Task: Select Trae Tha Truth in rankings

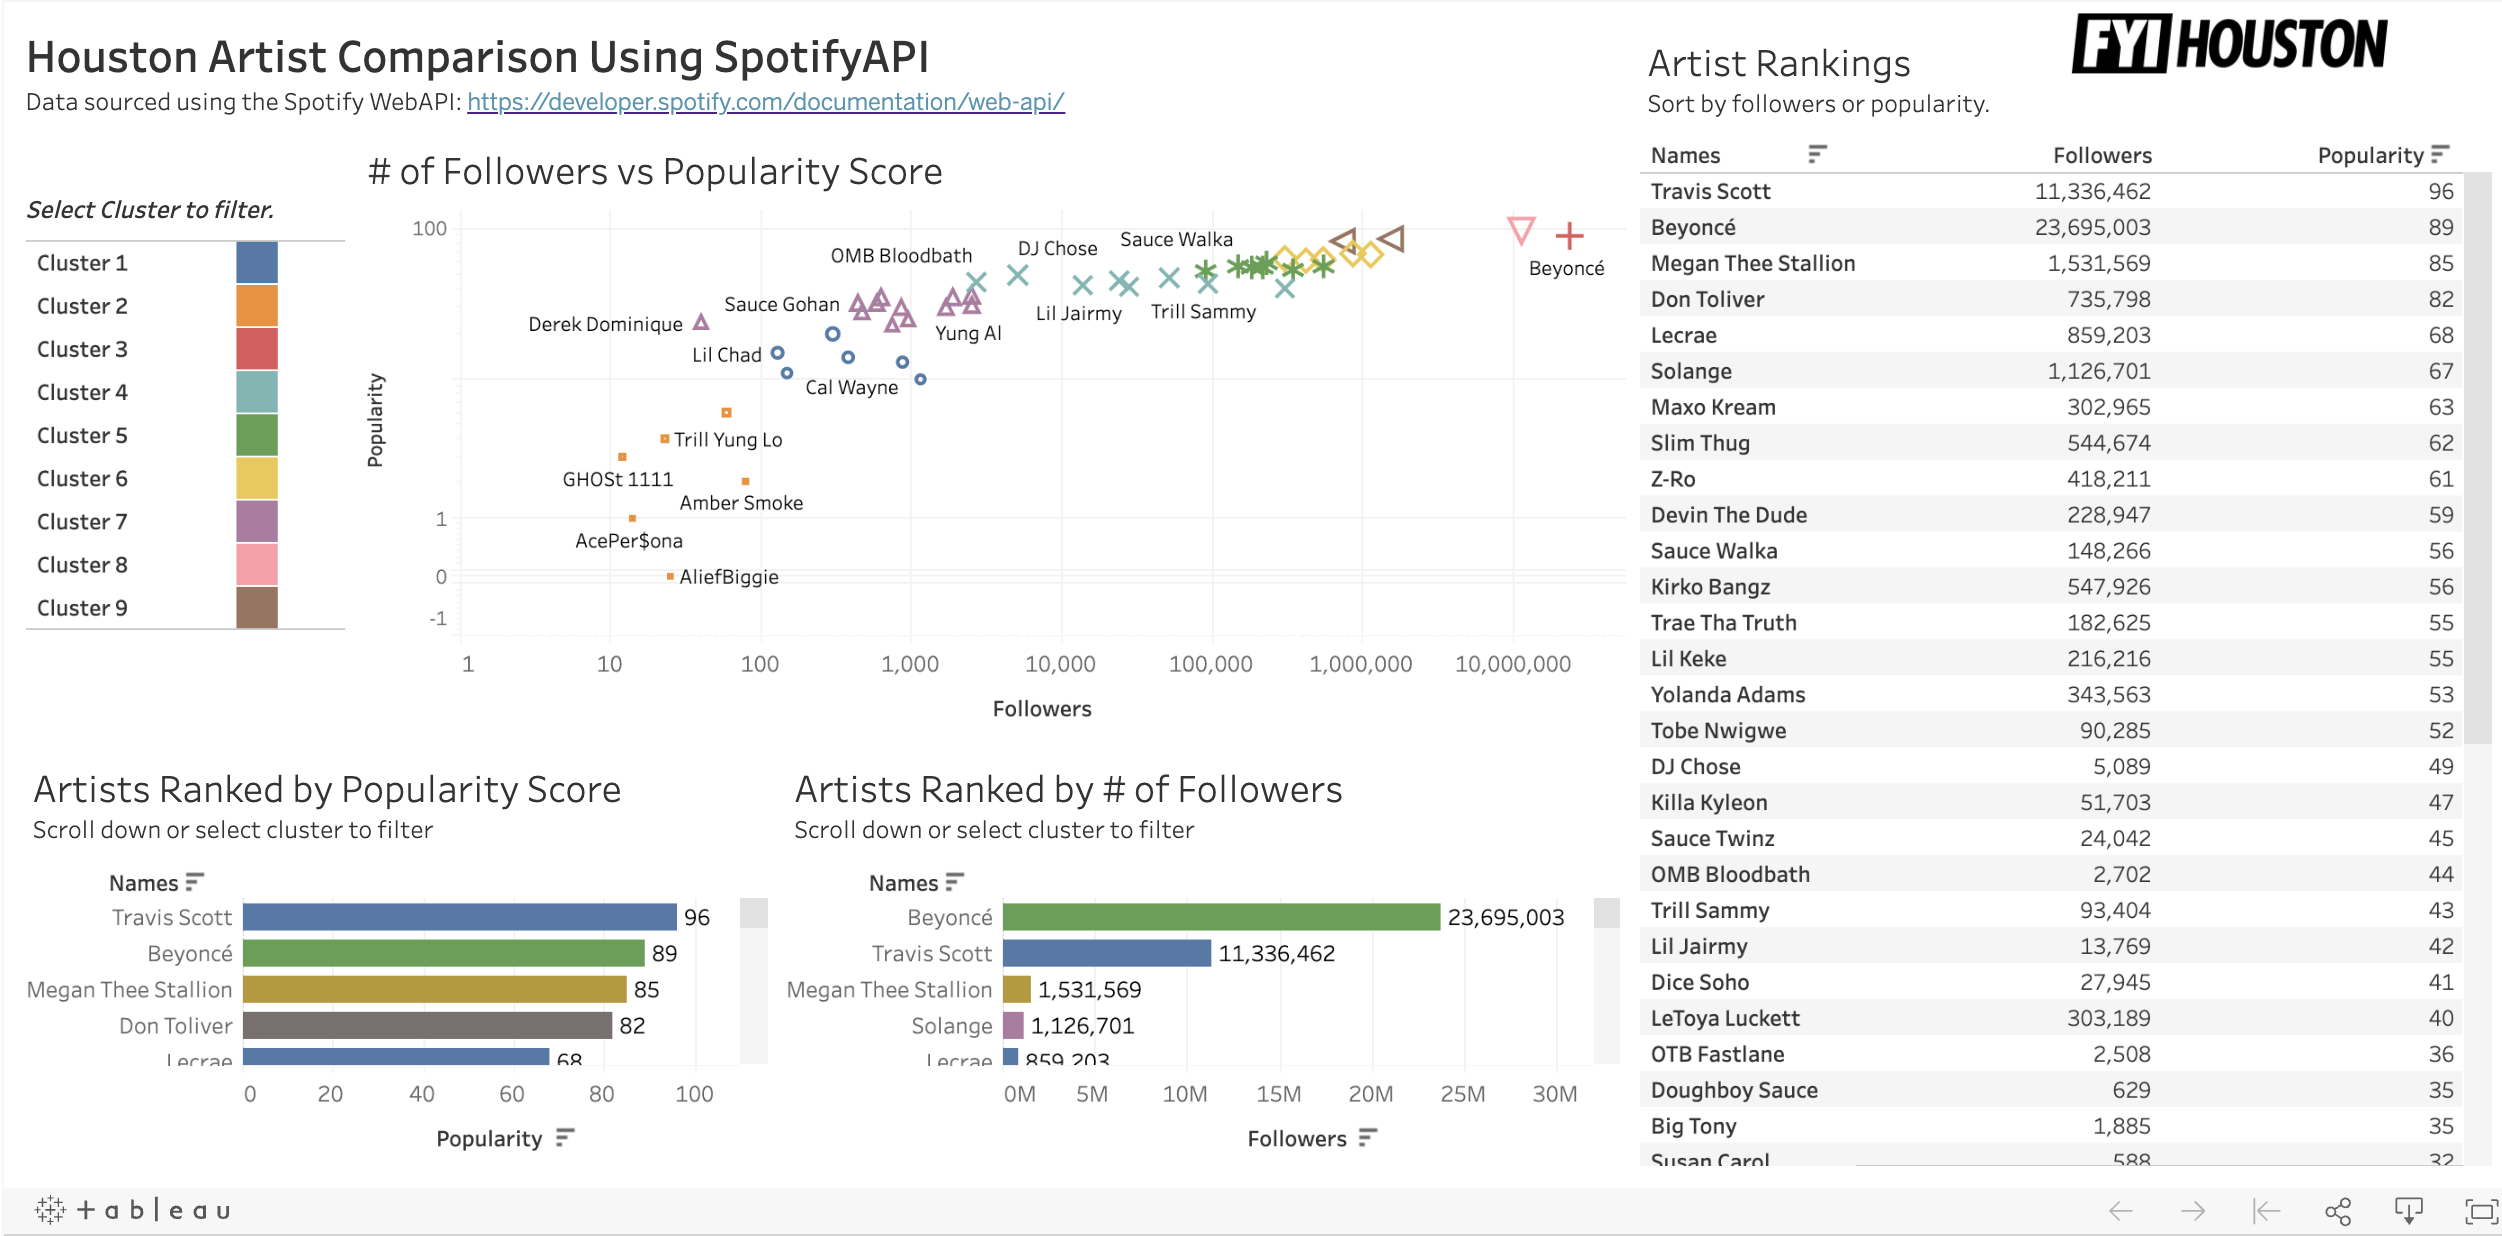Action: 1723,623
